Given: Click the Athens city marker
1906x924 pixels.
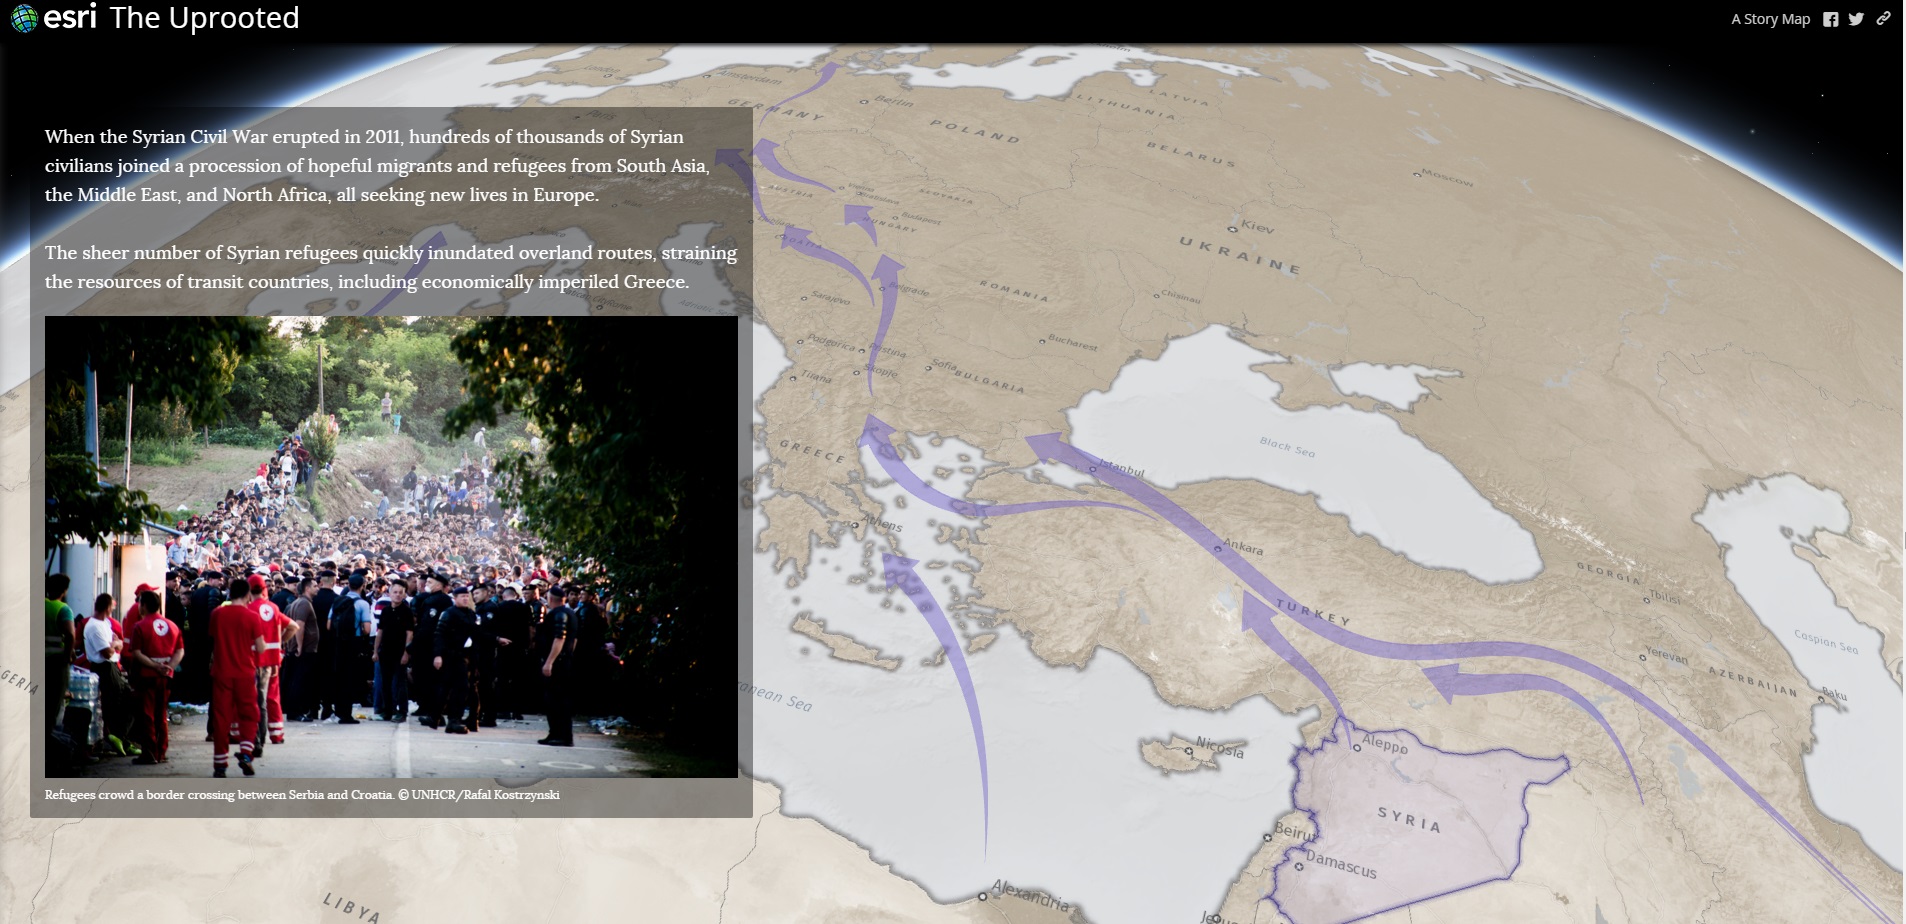Looking at the screenshot, I should (855, 524).
